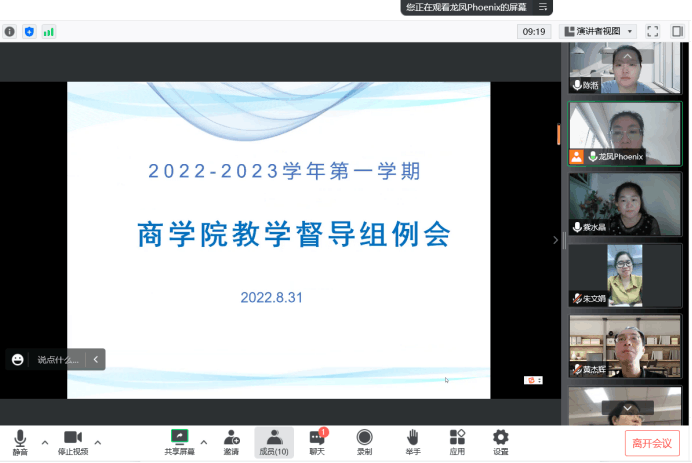Click the slide date 2022.8.31
The height and width of the screenshot is (463, 692).
[271, 297]
